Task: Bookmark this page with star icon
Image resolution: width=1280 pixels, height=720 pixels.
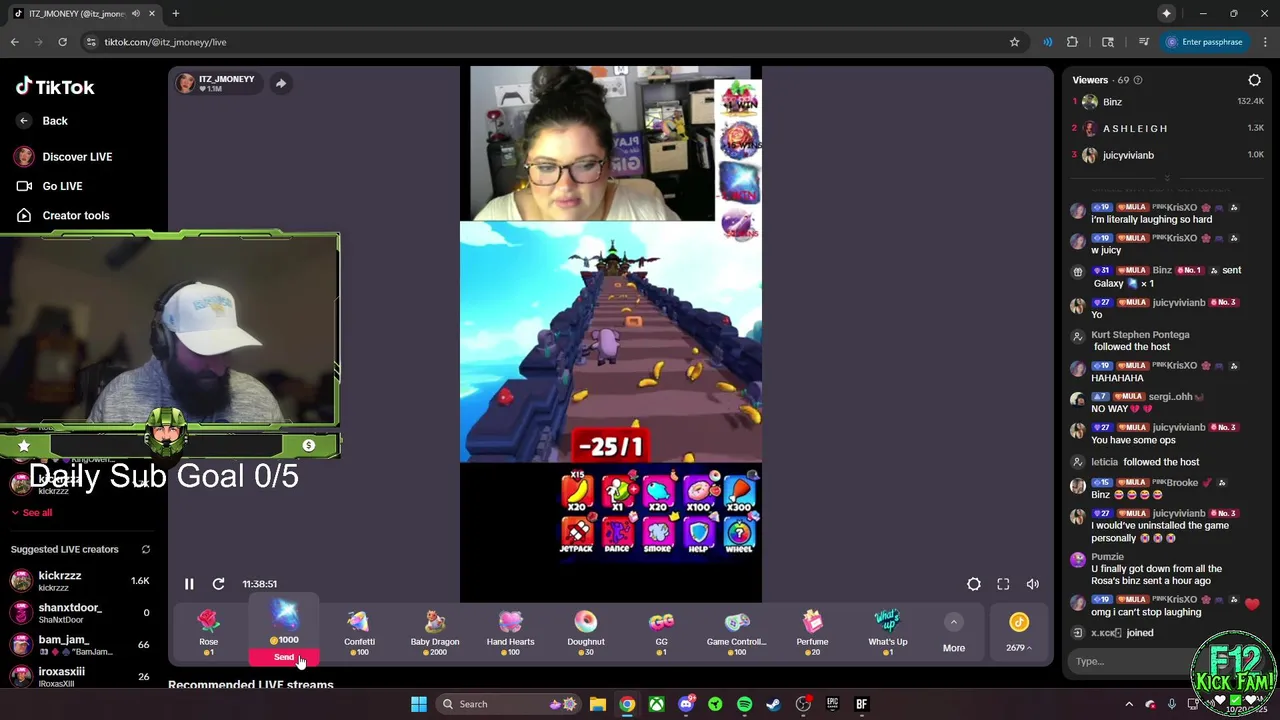Action: coord(1014,42)
